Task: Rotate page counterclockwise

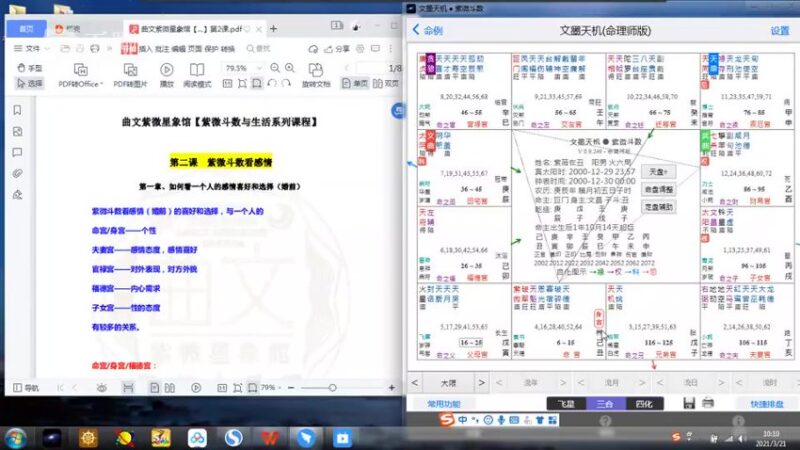Action: (x=271, y=83)
